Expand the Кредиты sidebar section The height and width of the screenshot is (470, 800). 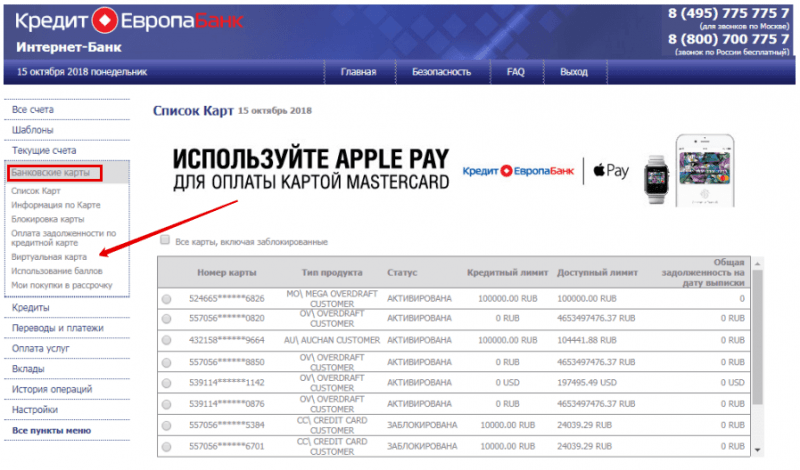click(31, 308)
